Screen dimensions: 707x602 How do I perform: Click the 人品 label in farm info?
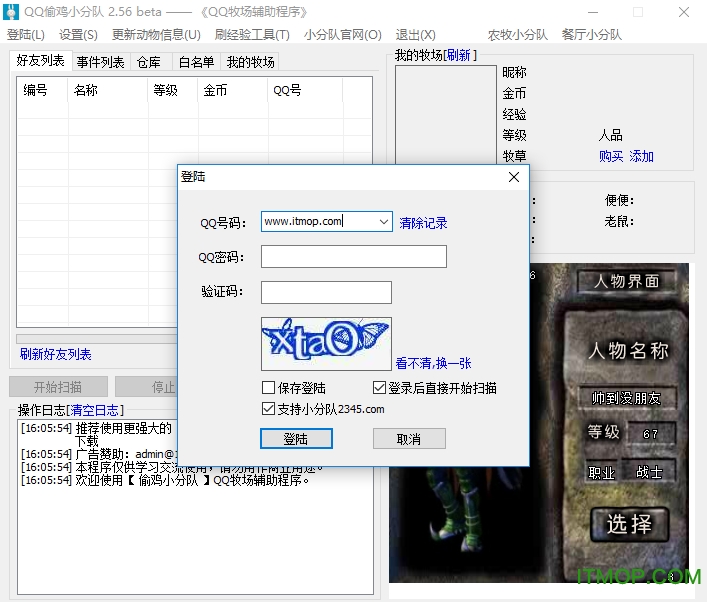pos(611,135)
